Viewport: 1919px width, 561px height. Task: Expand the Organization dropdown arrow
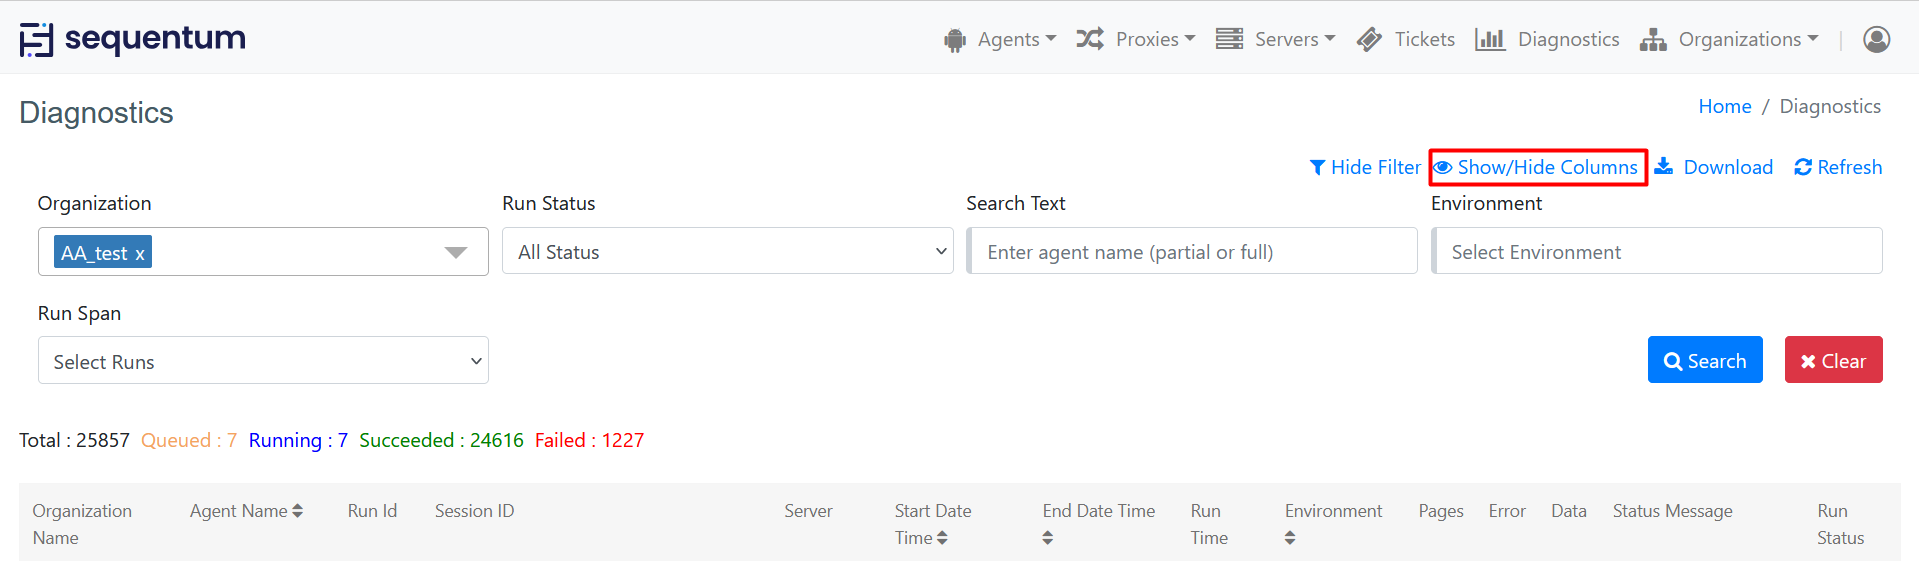click(456, 252)
